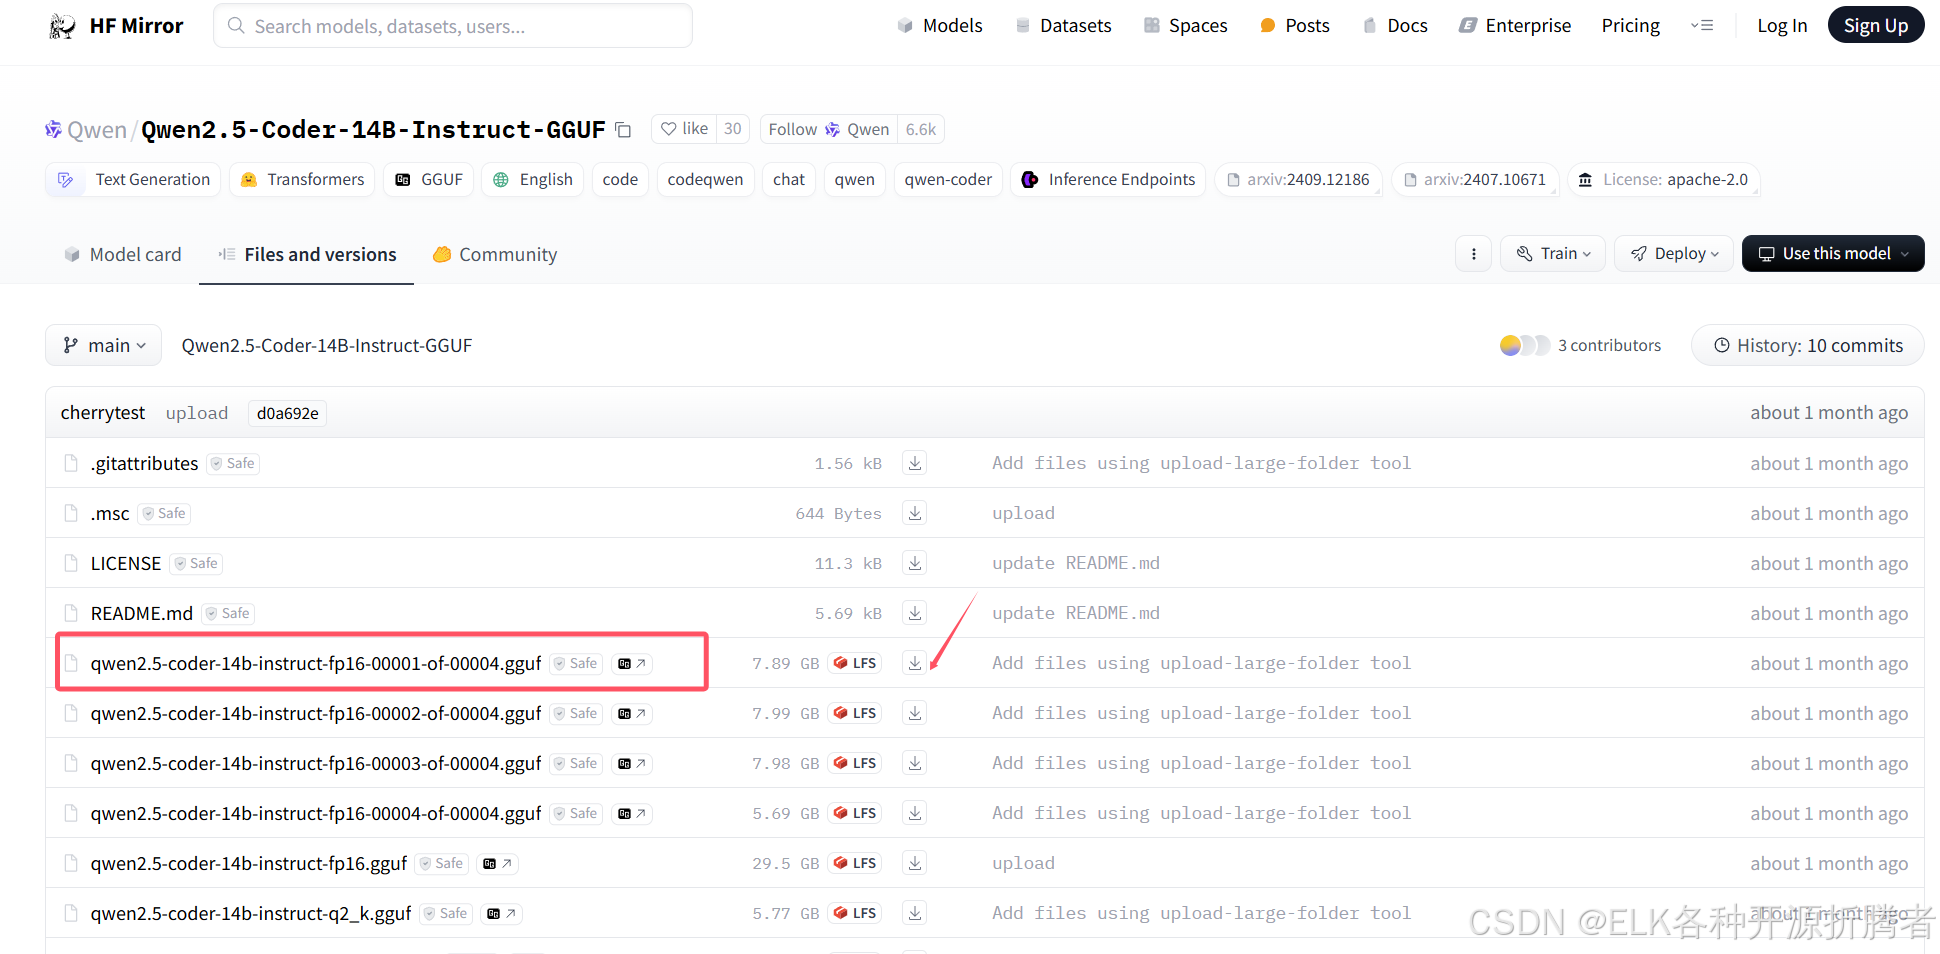Image resolution: width=1940 pixels, height=954 pixels.
Task: Expand the Use this model dropdown
Action: [x=1833, y=254]
